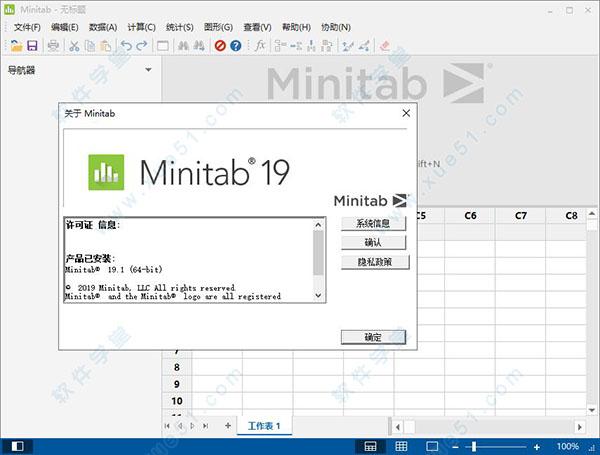Click the first graph brush toolbar icon
The width and height of the screenshot is (600, 455).
[x=347, y=46]
